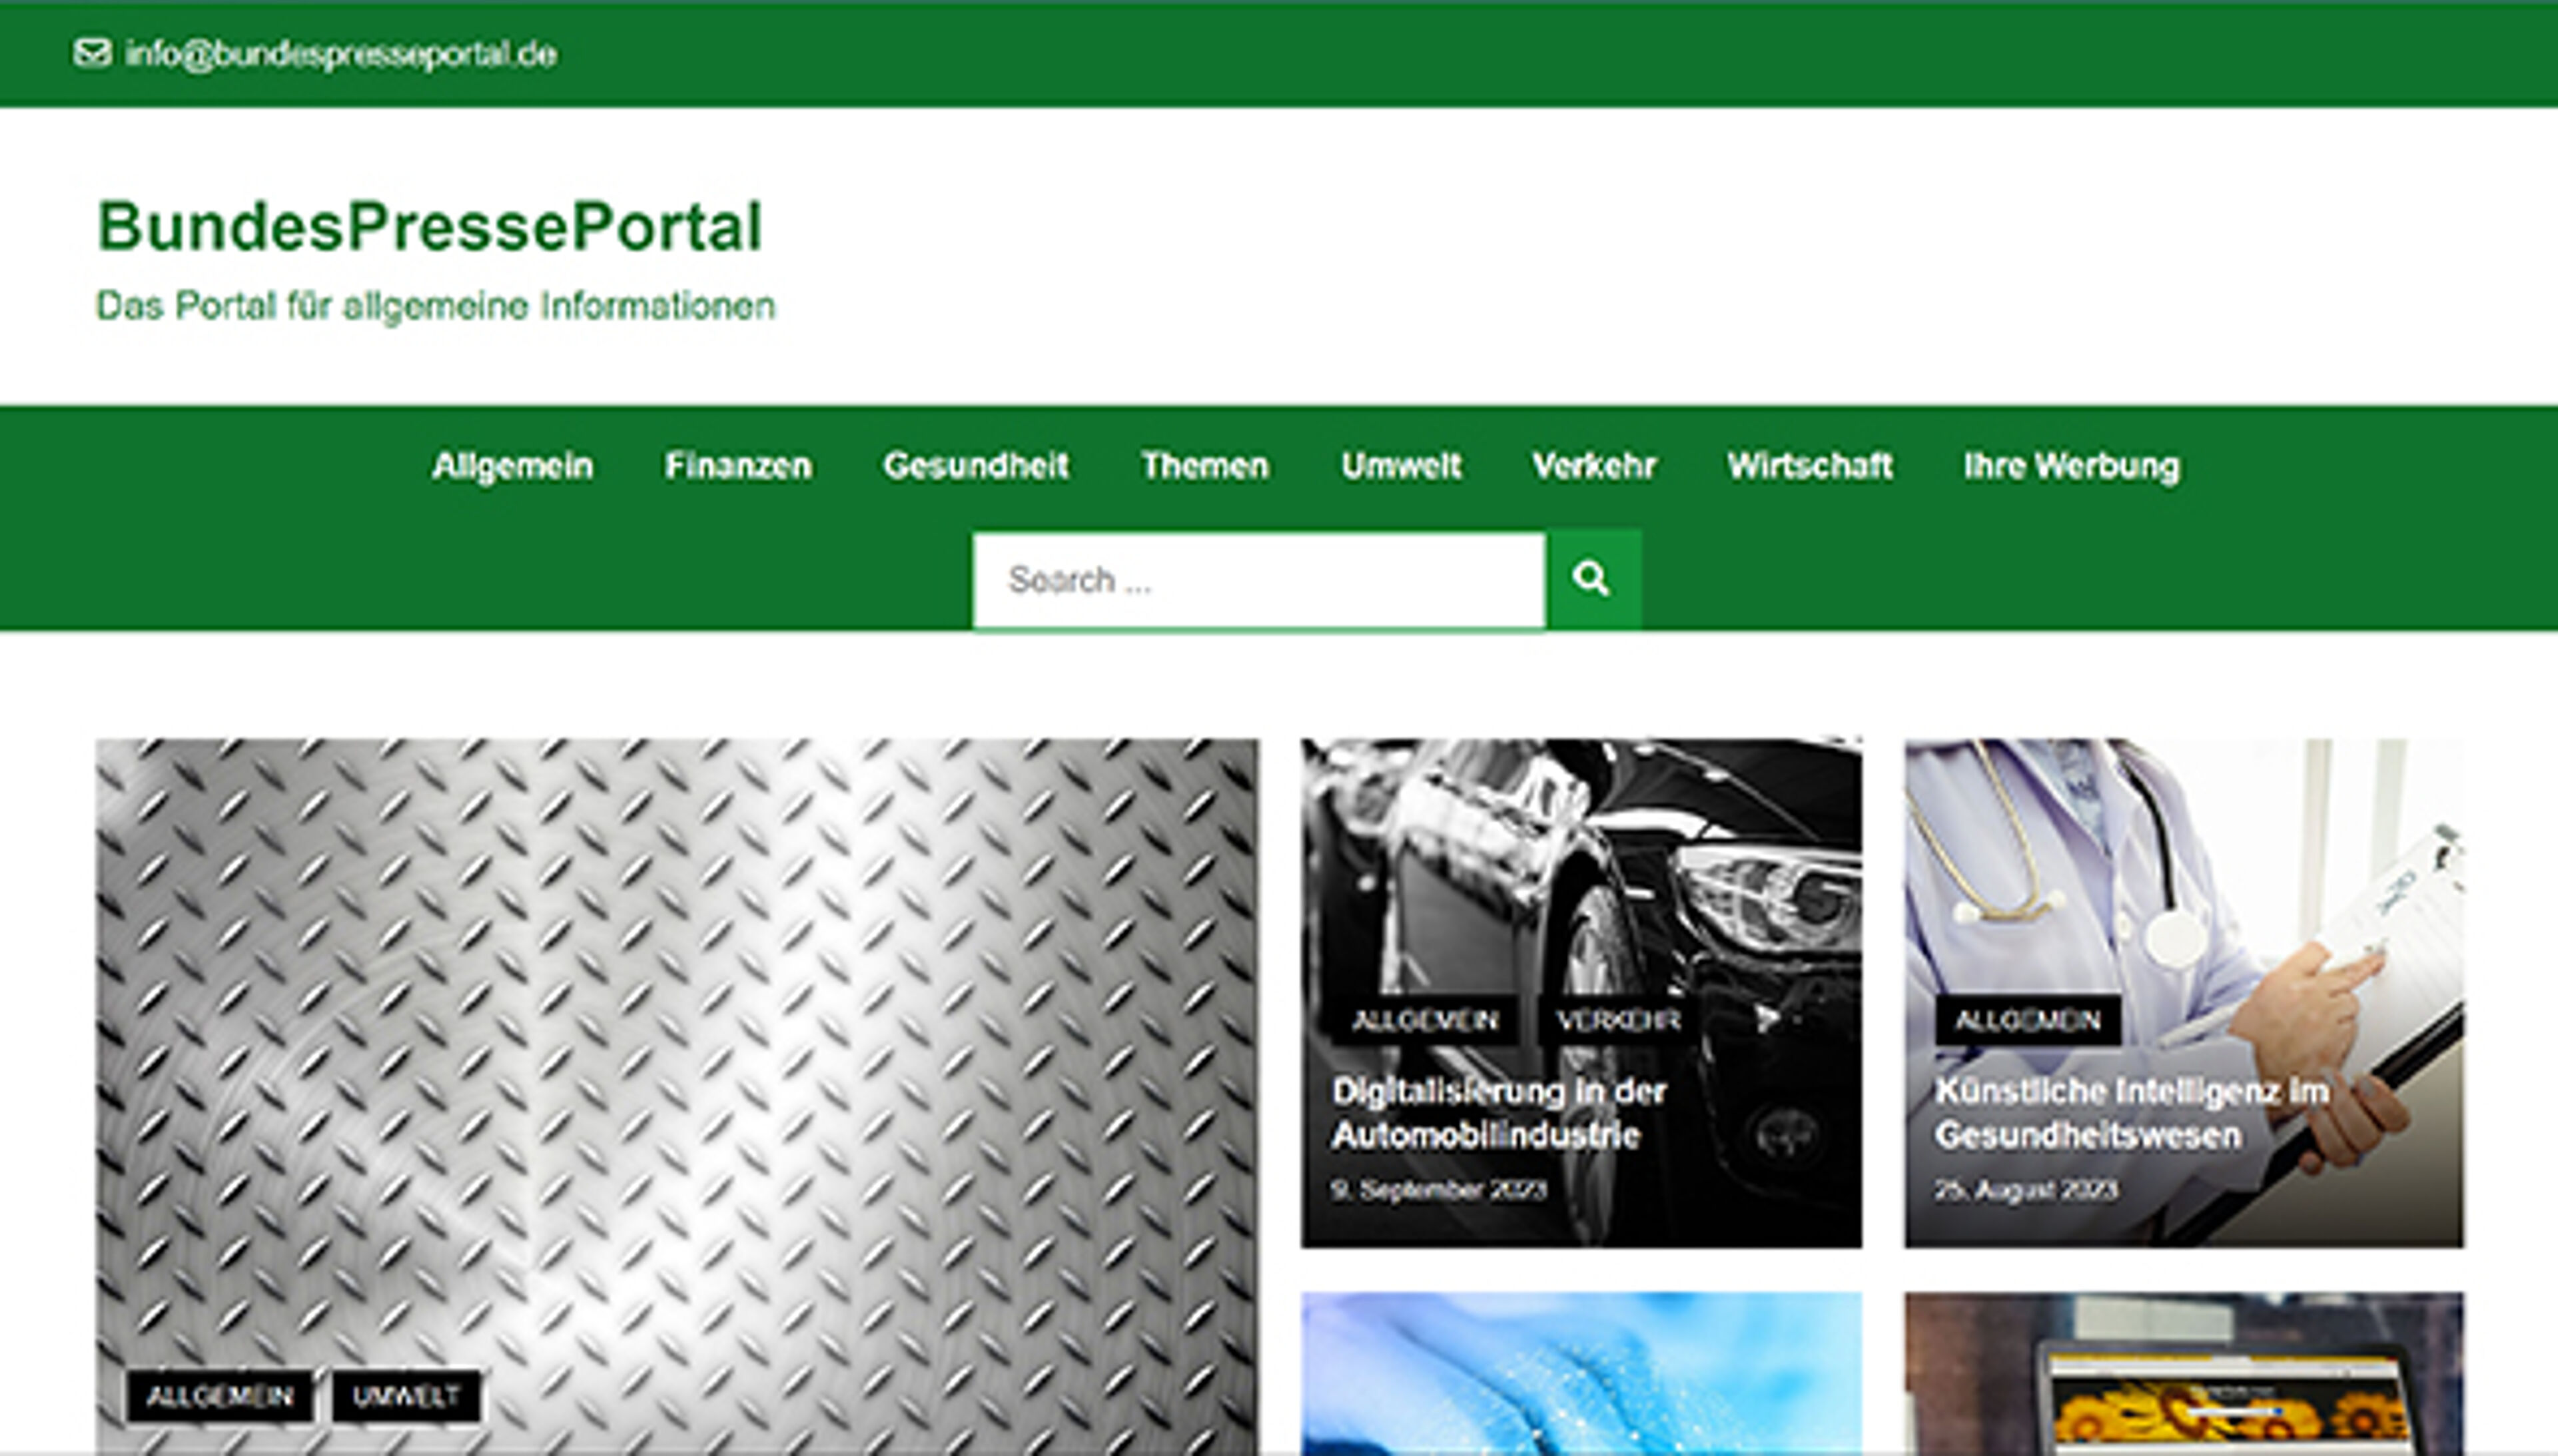Click the magnifier search button
Screen dimensions: 2558x1456
pyautogui.click(x=1593, y=579)
